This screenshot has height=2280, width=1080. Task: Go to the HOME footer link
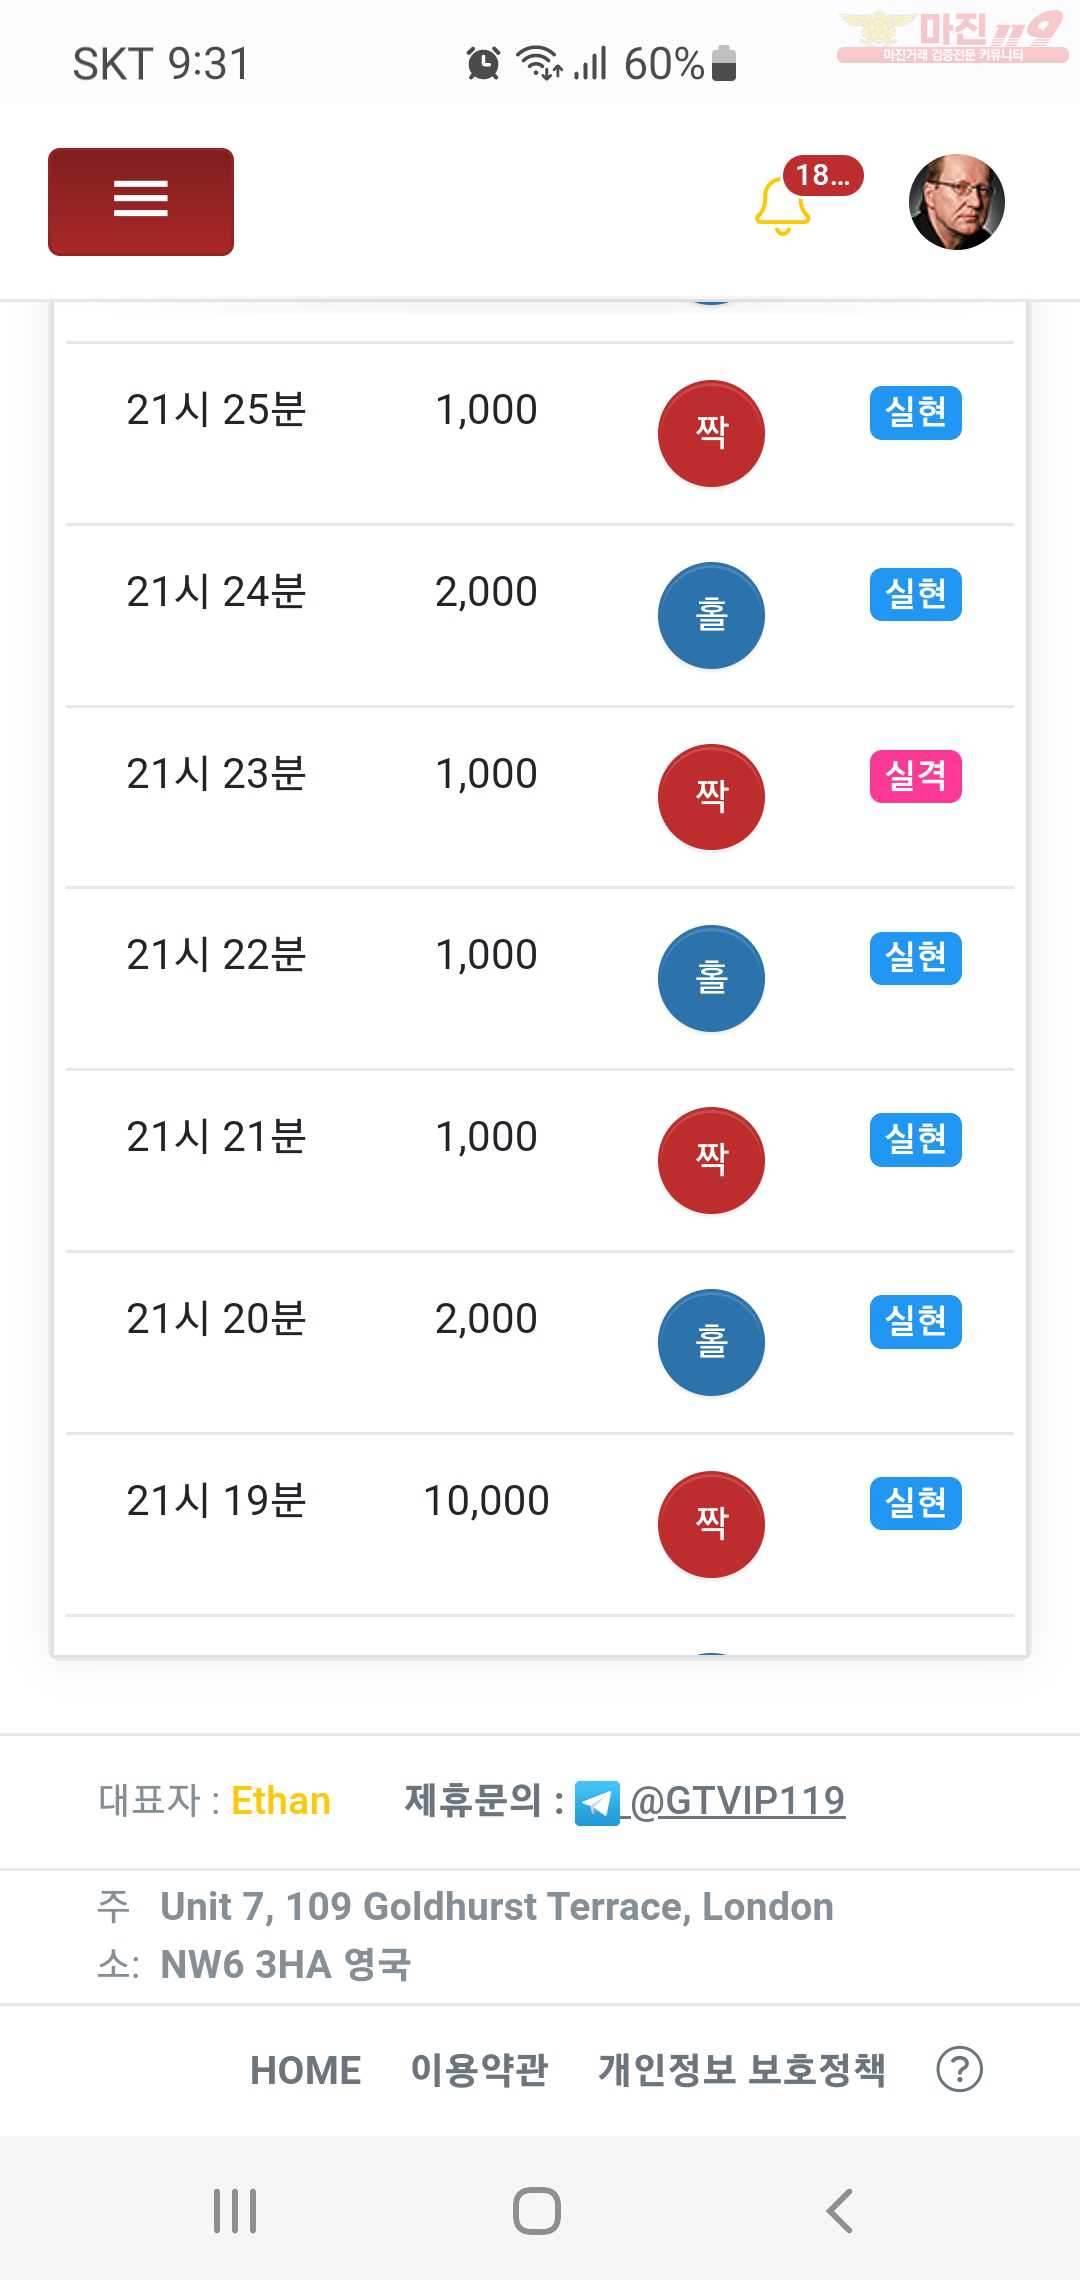click(x=306, y=2070)
